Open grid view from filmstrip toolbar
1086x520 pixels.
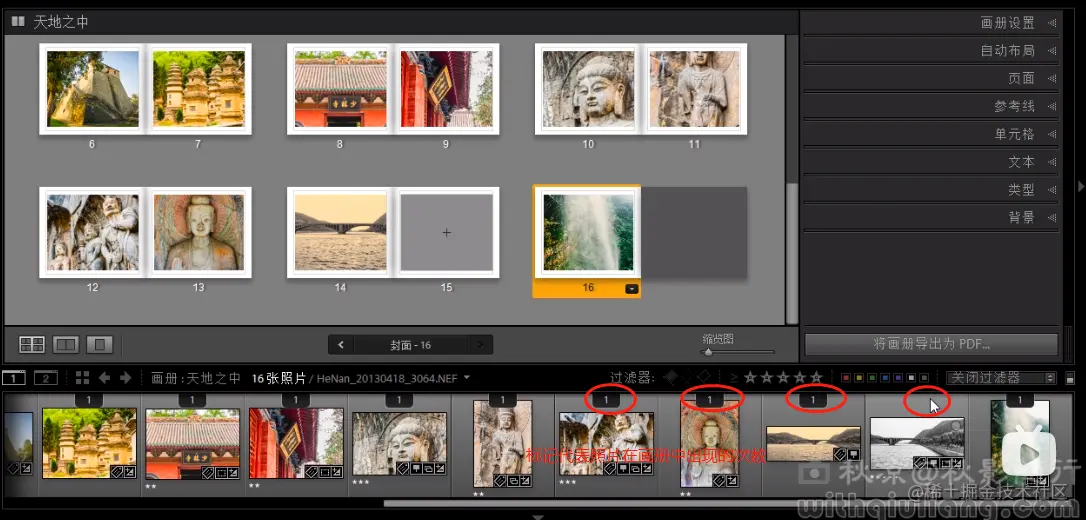tap(82, 377)
